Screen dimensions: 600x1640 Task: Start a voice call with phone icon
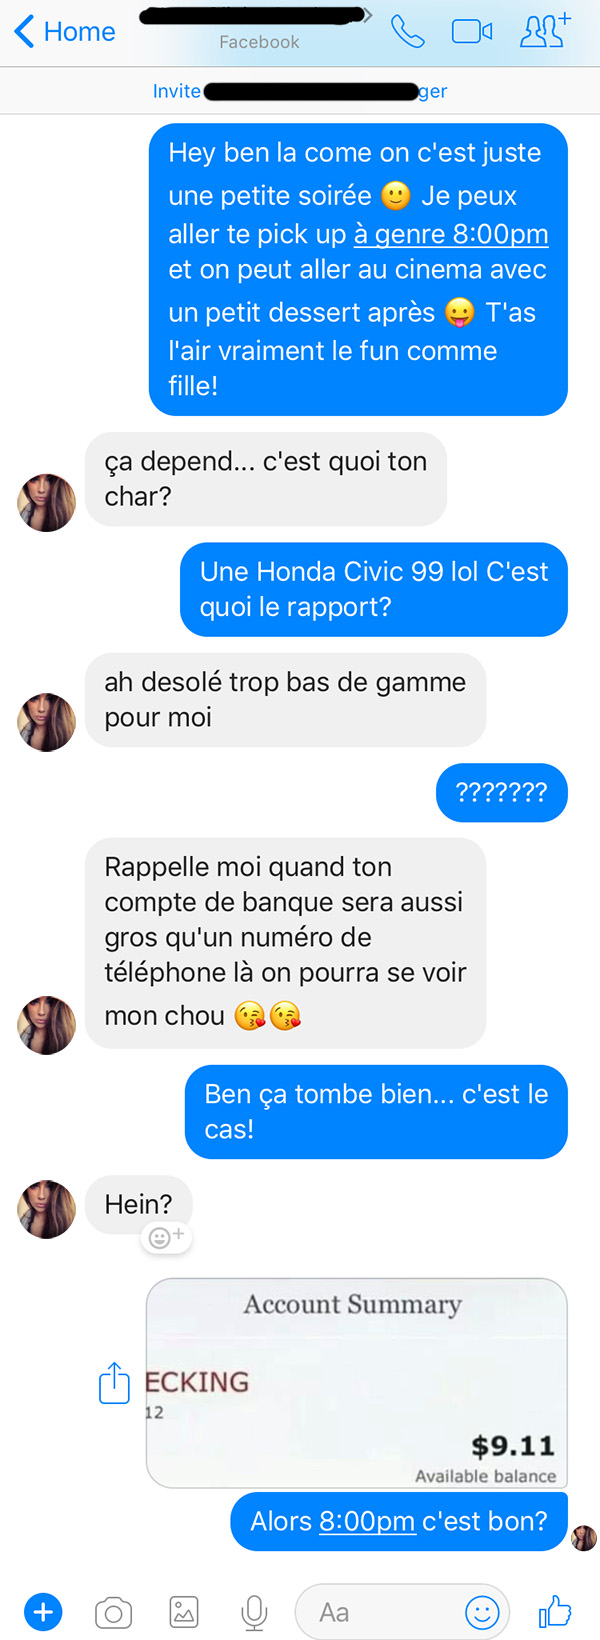[407, 32]
